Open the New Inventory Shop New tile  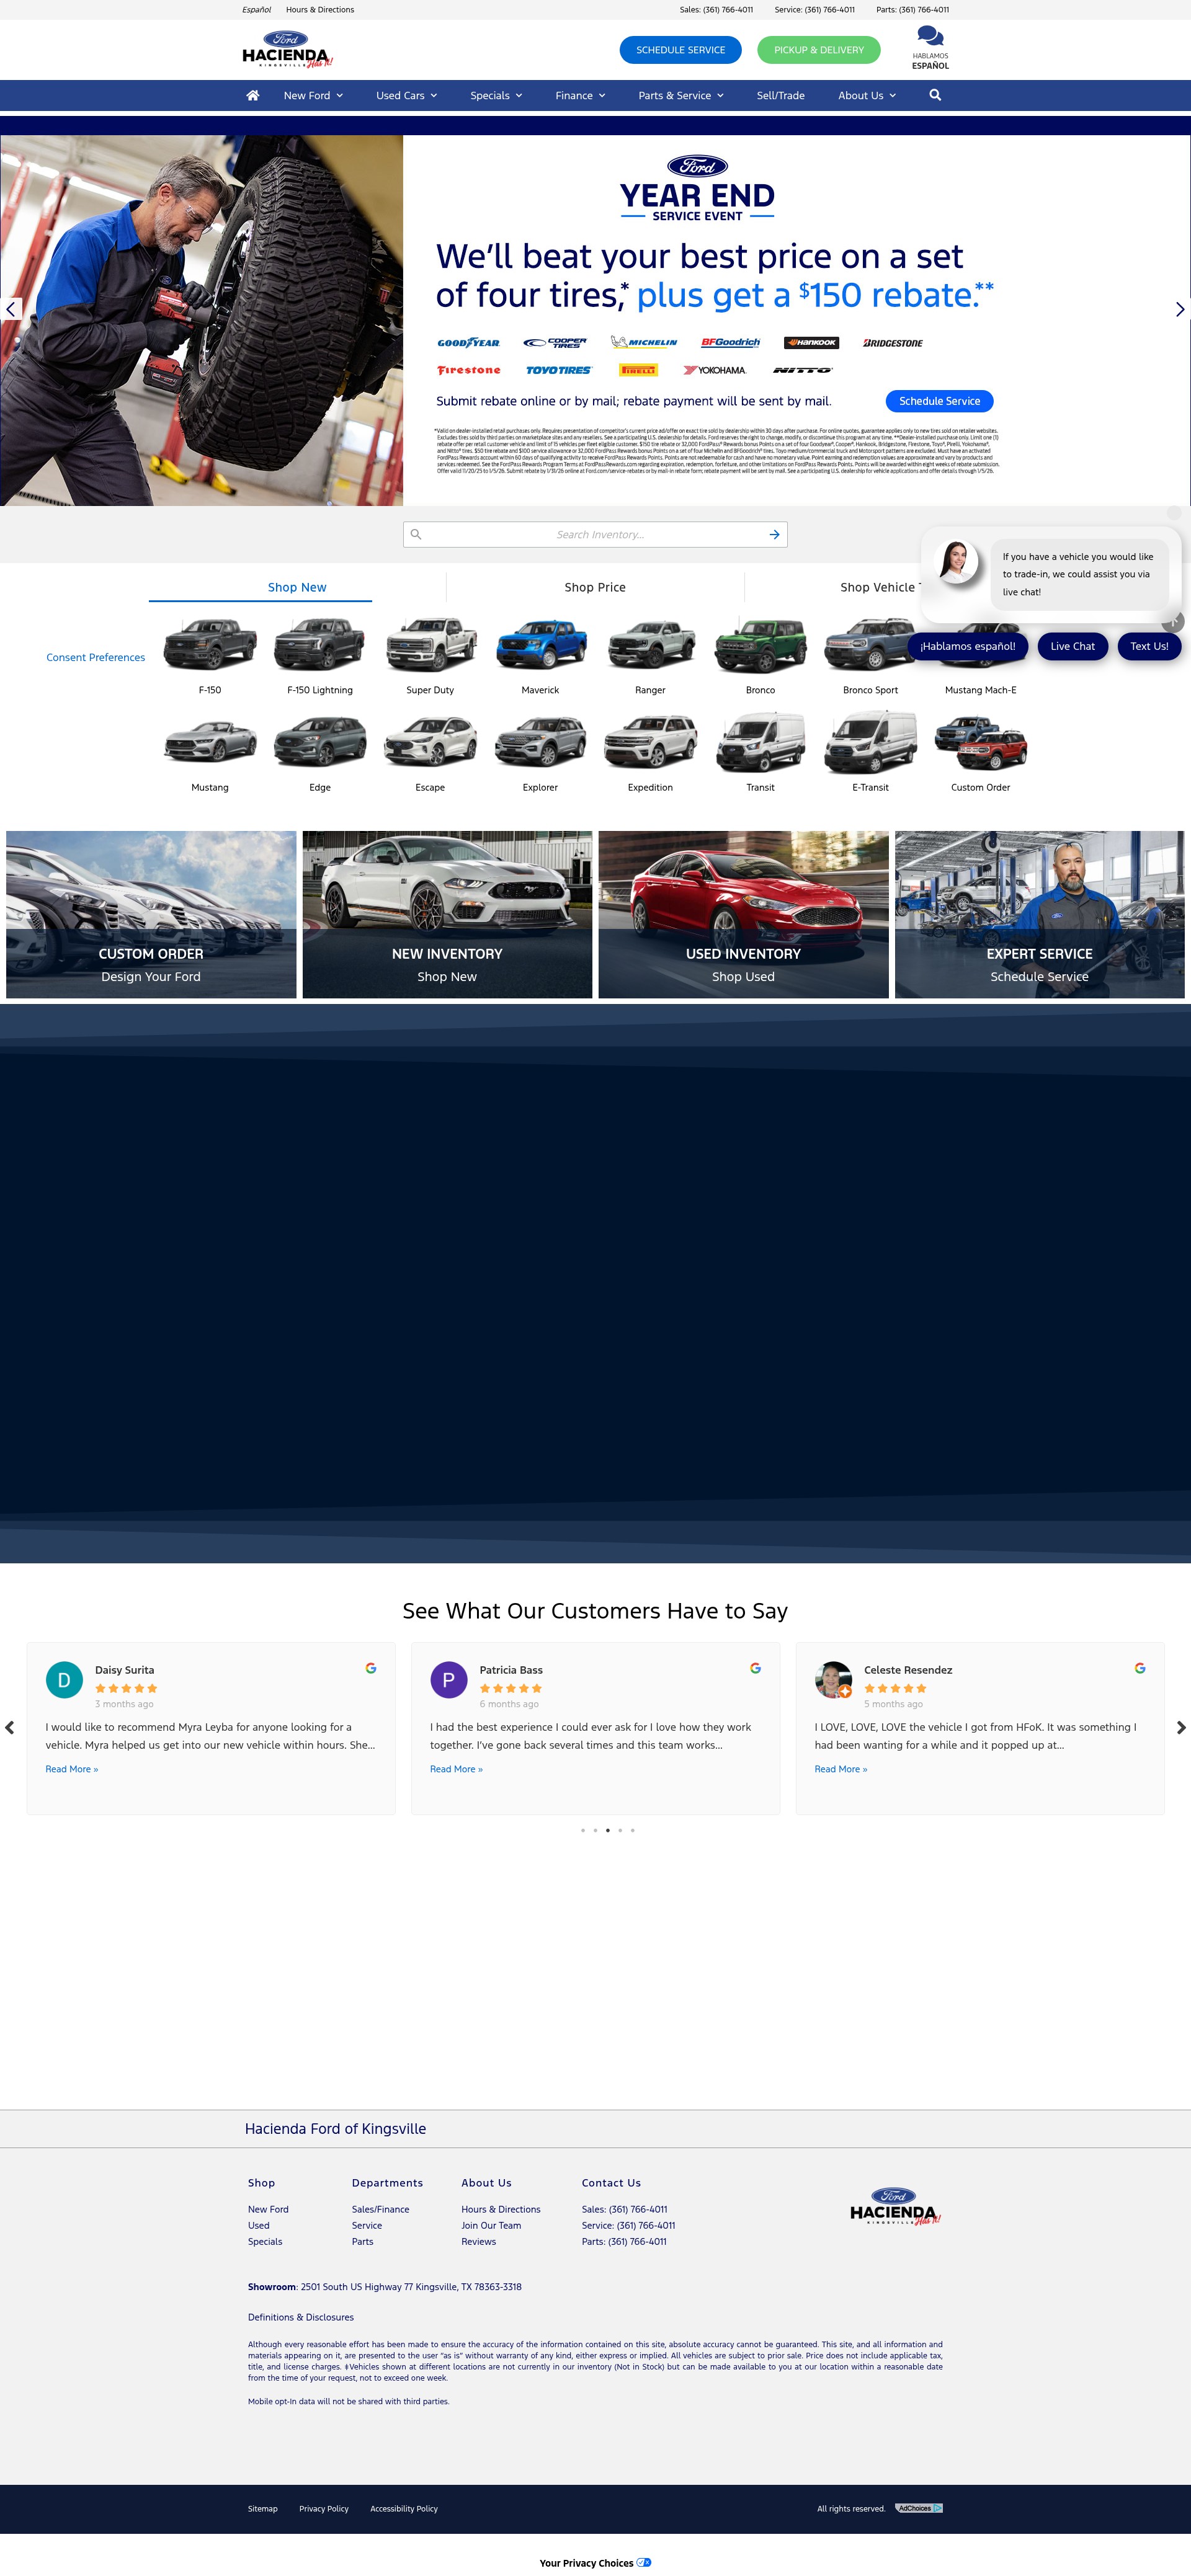click(x=447, y=914)
